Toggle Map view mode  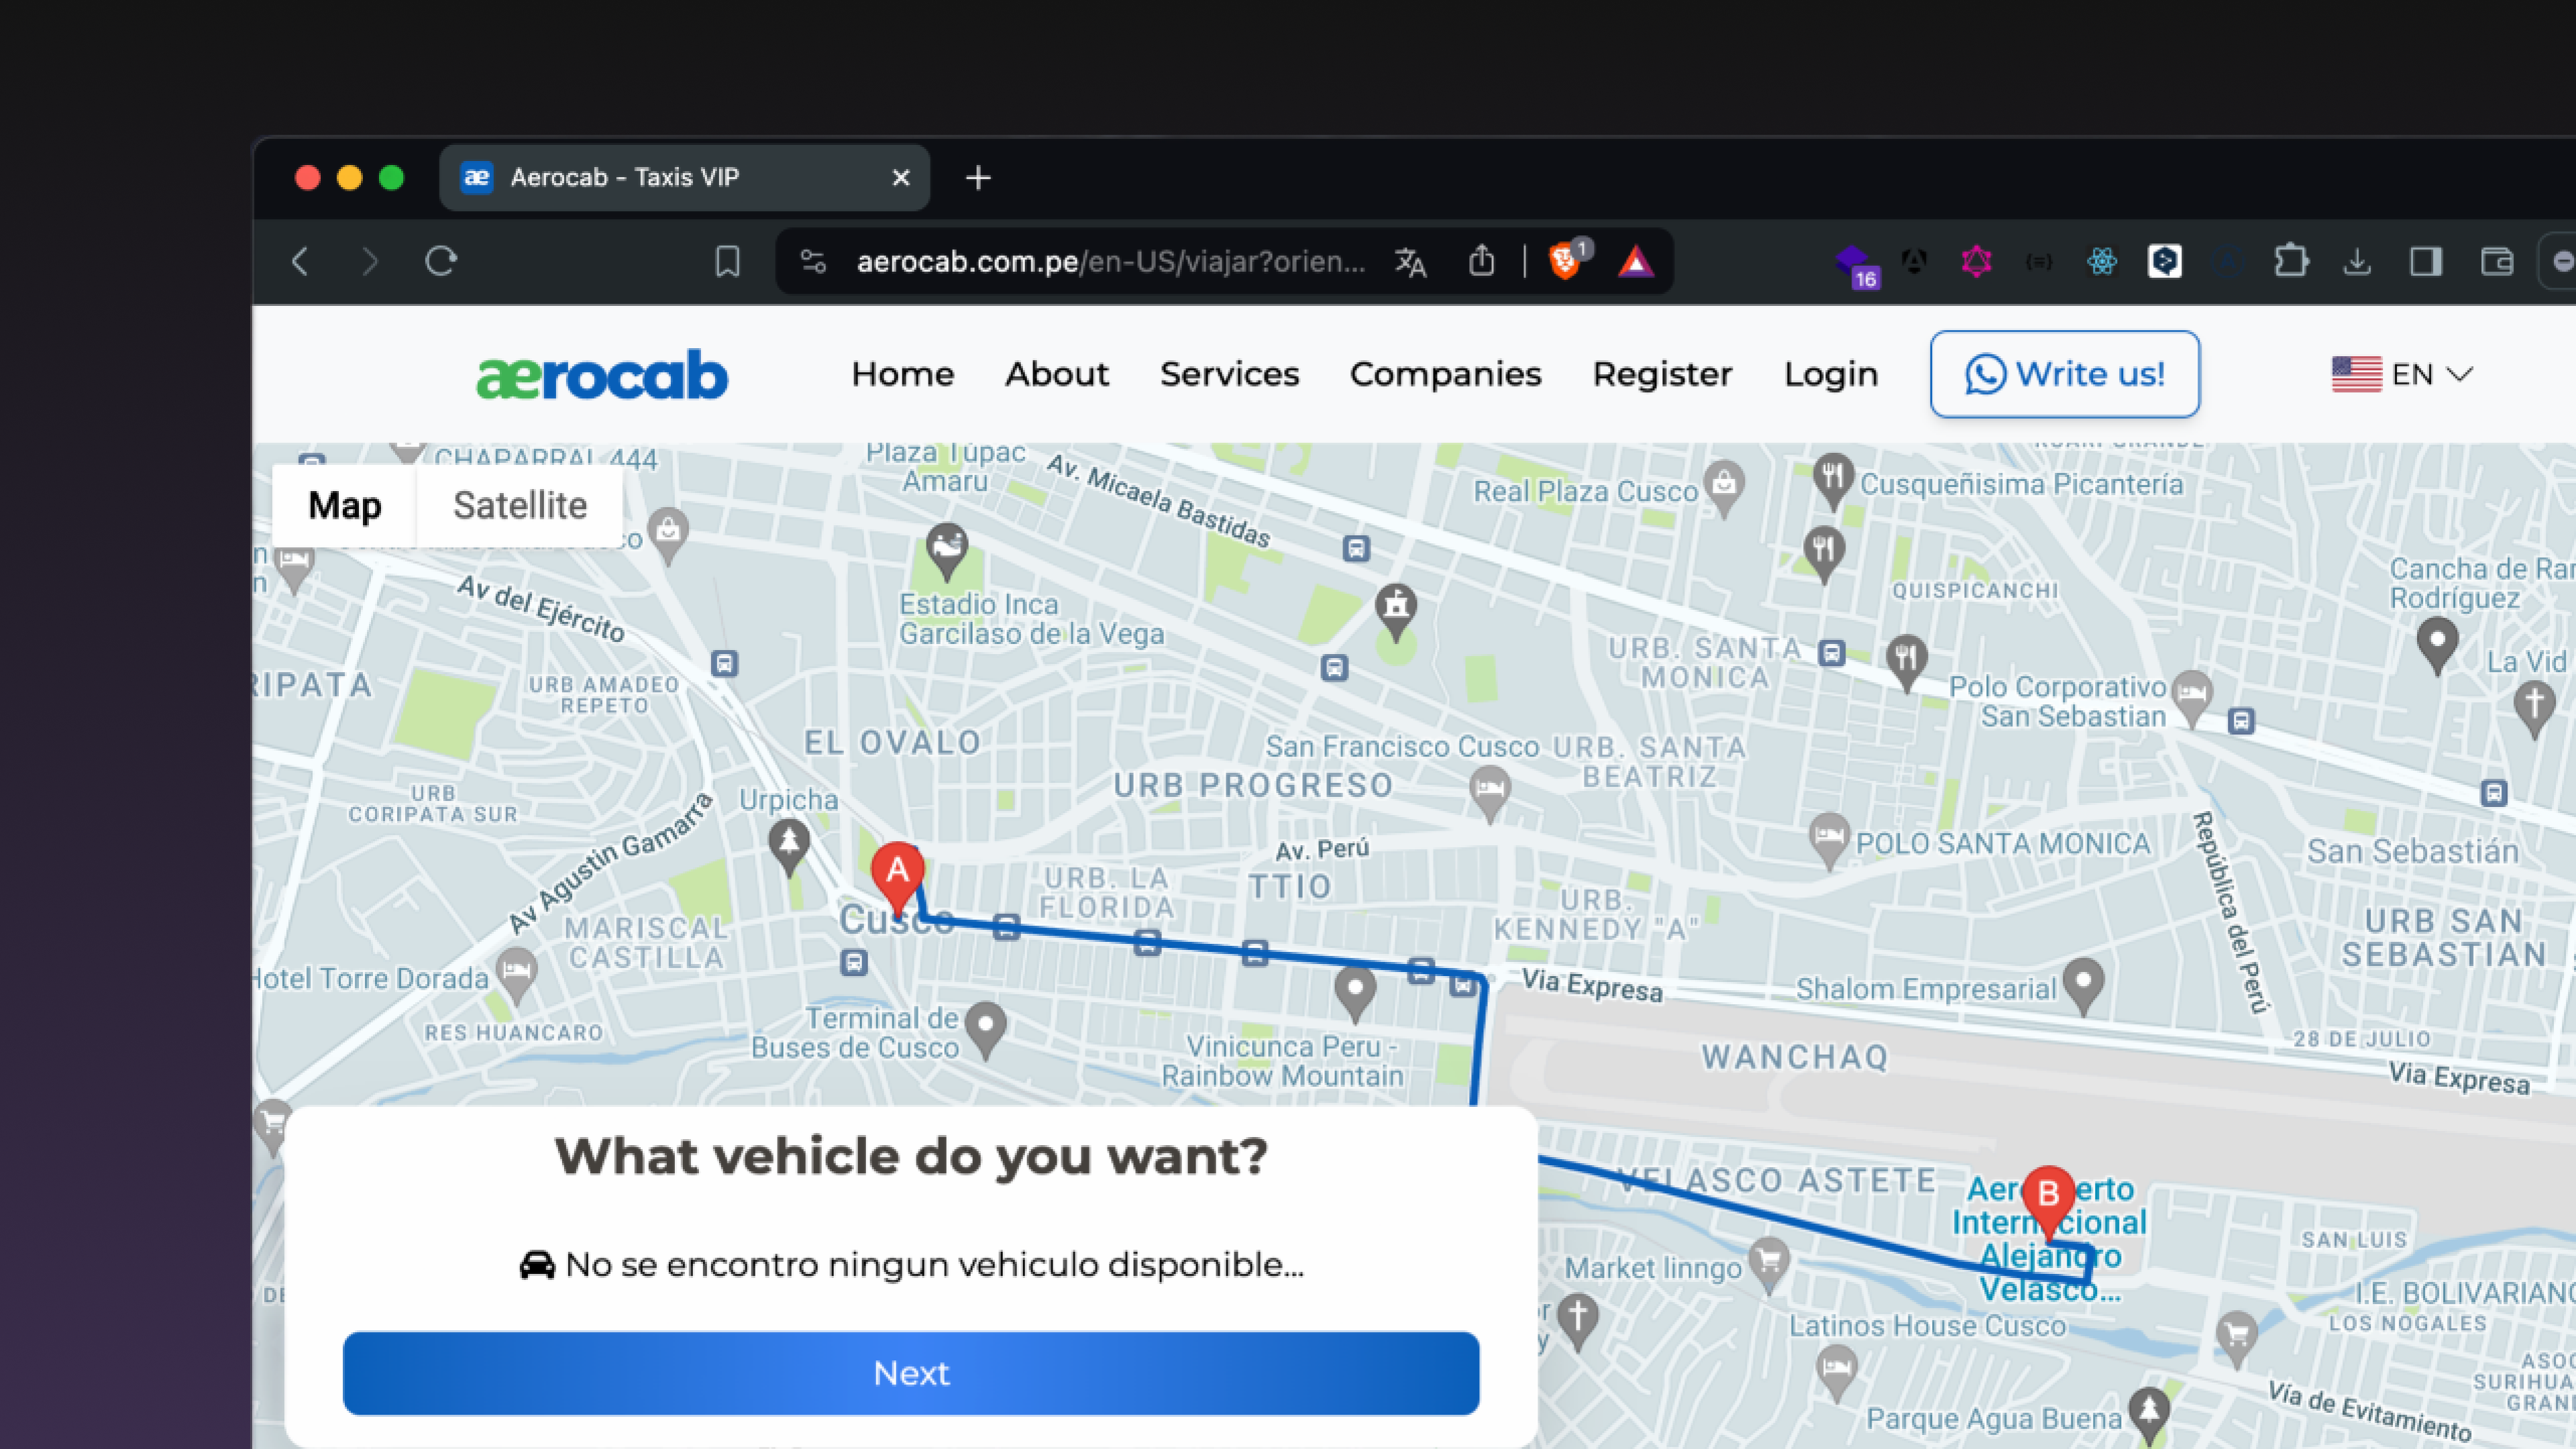click(x=343, y=506)
